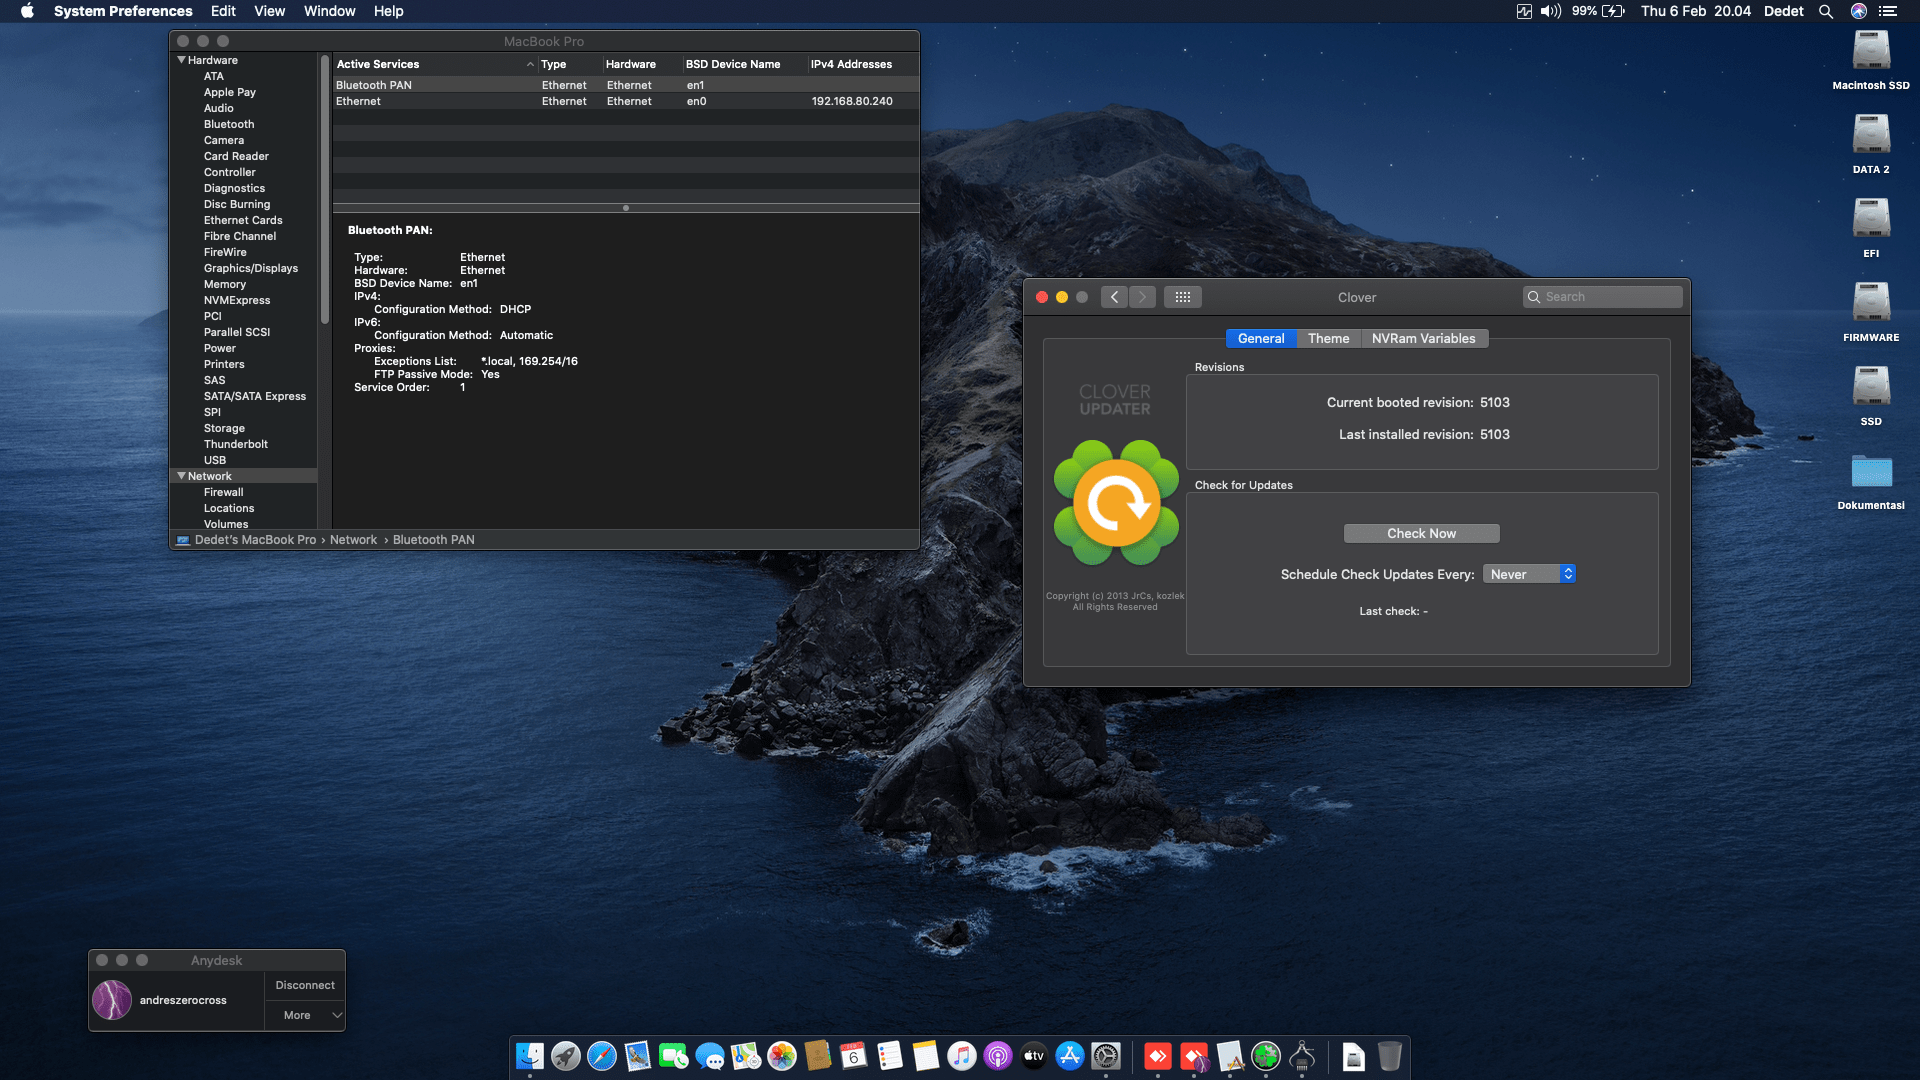Launch Launchpad rocket icon in dock

point(566,1056)
